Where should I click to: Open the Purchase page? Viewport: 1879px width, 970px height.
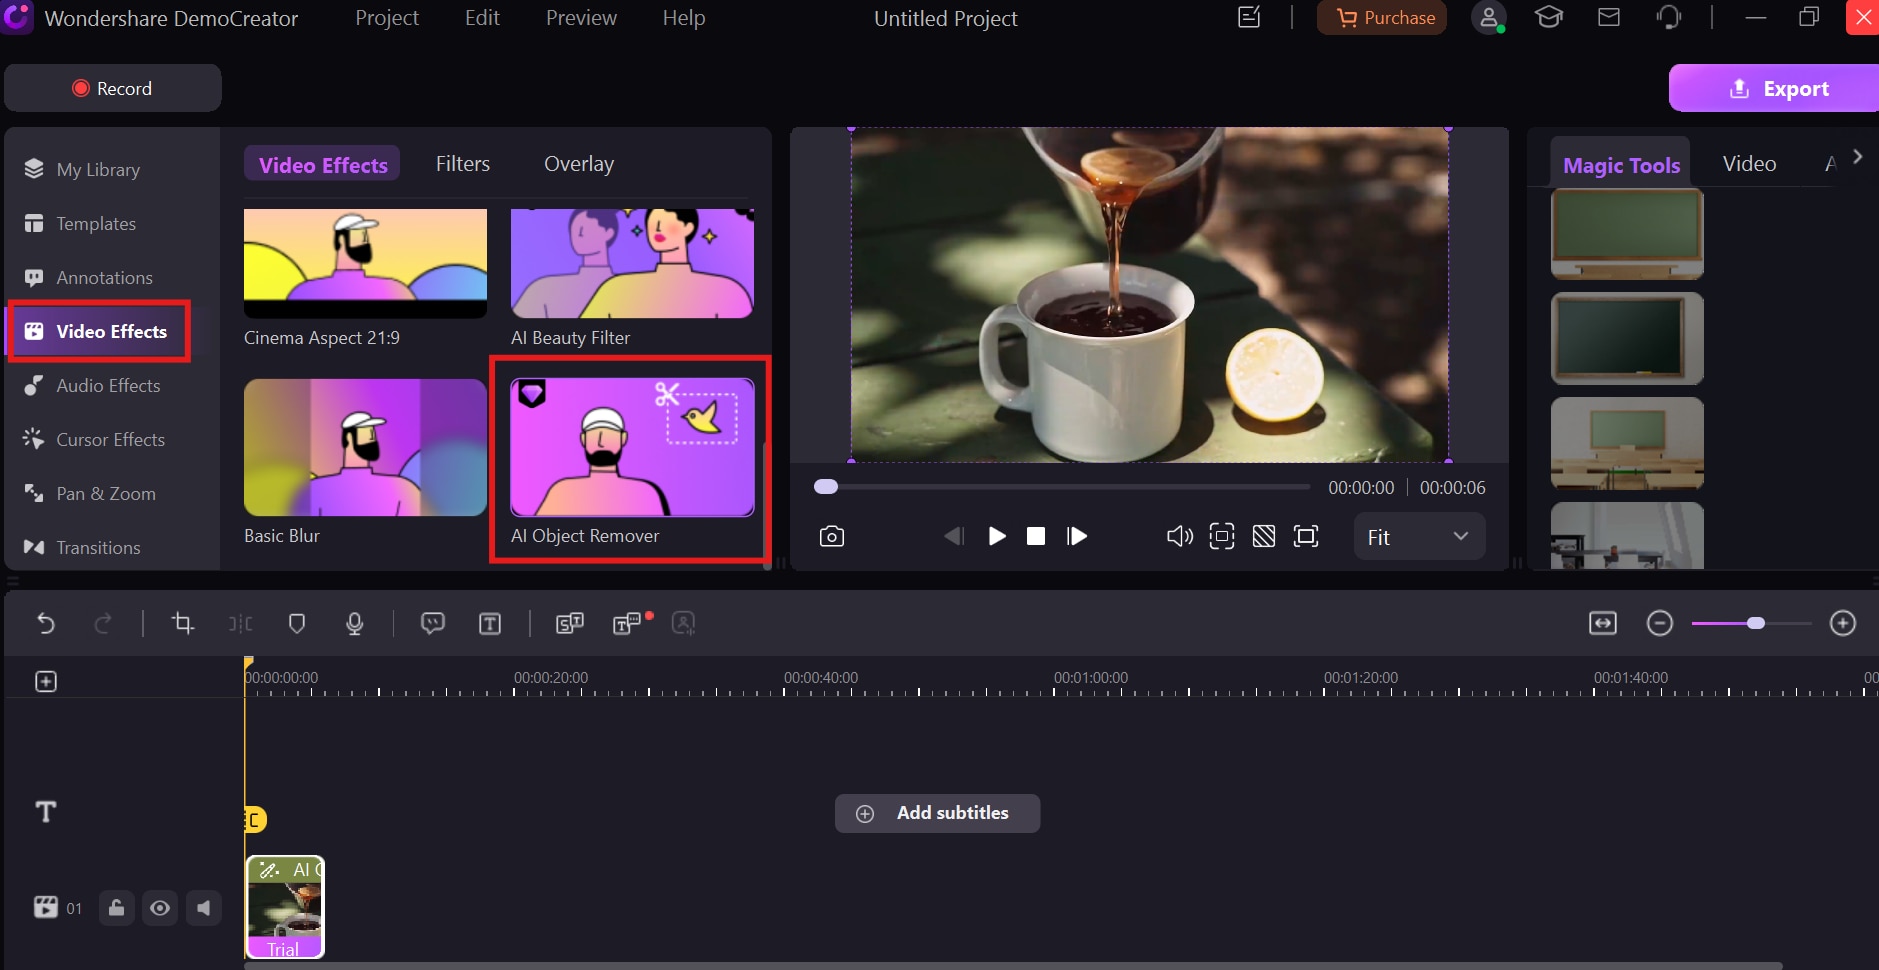click(1382, 18)
